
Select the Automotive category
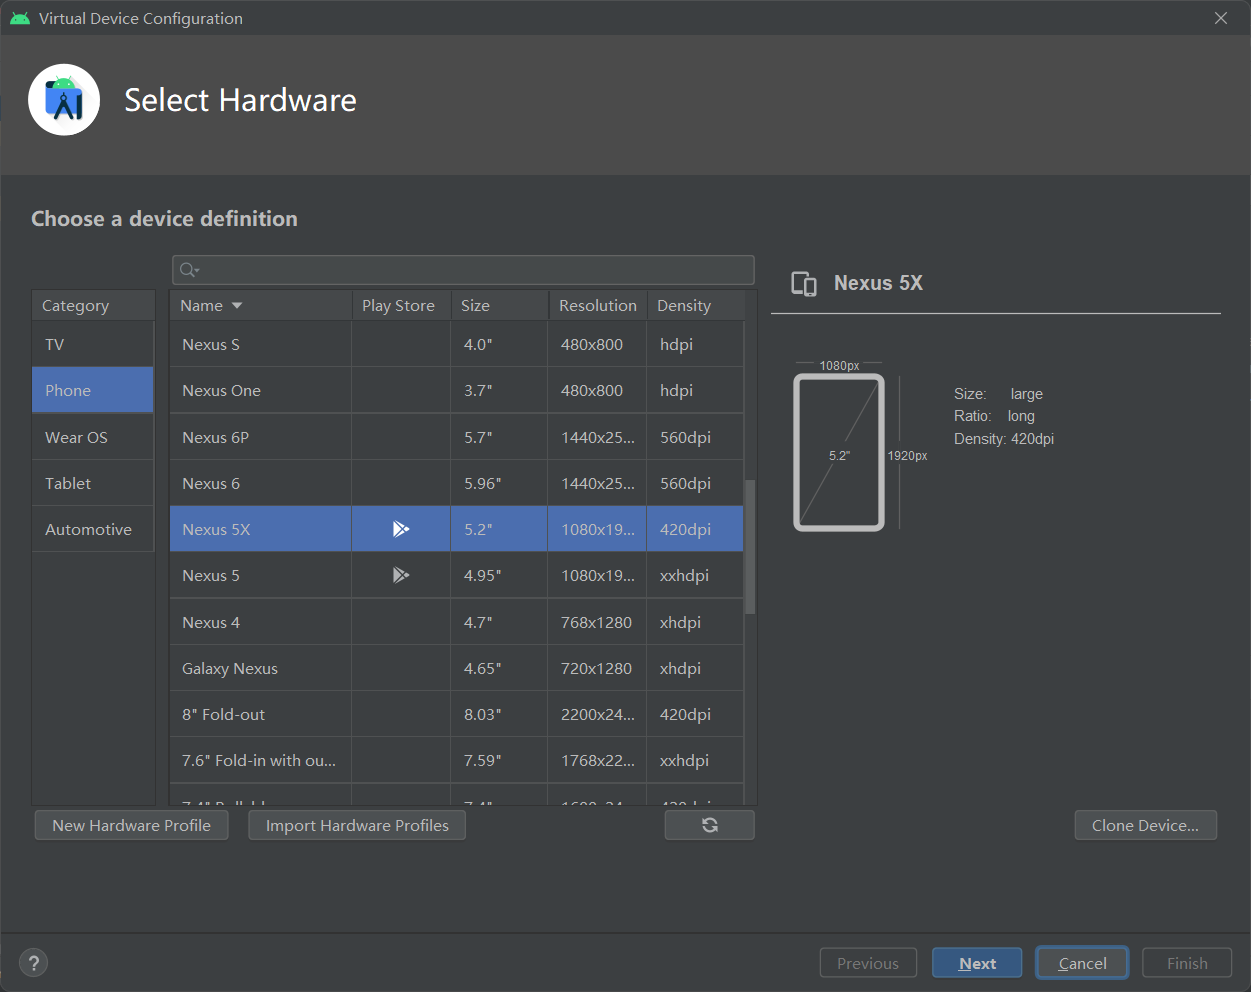pos(93,529)
